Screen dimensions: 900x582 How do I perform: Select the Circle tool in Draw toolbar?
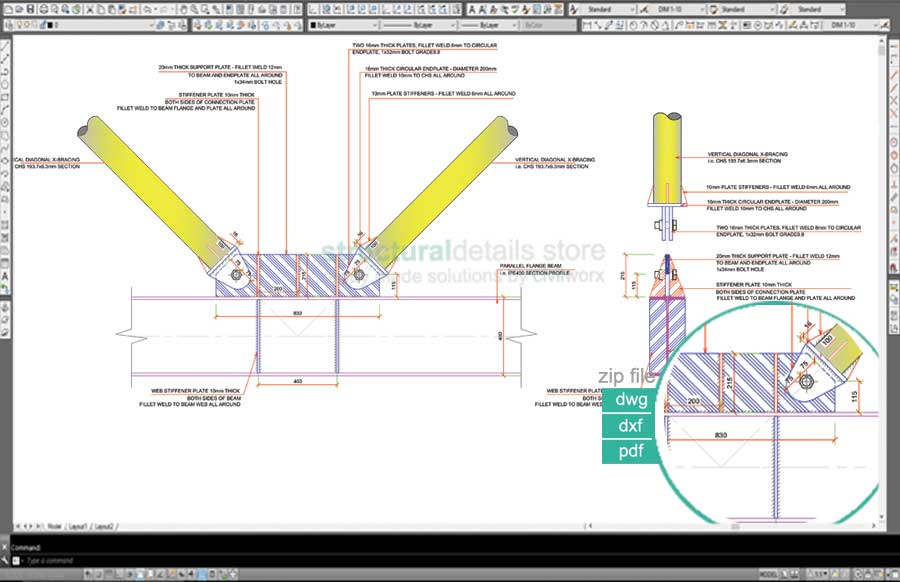point(5,123)
